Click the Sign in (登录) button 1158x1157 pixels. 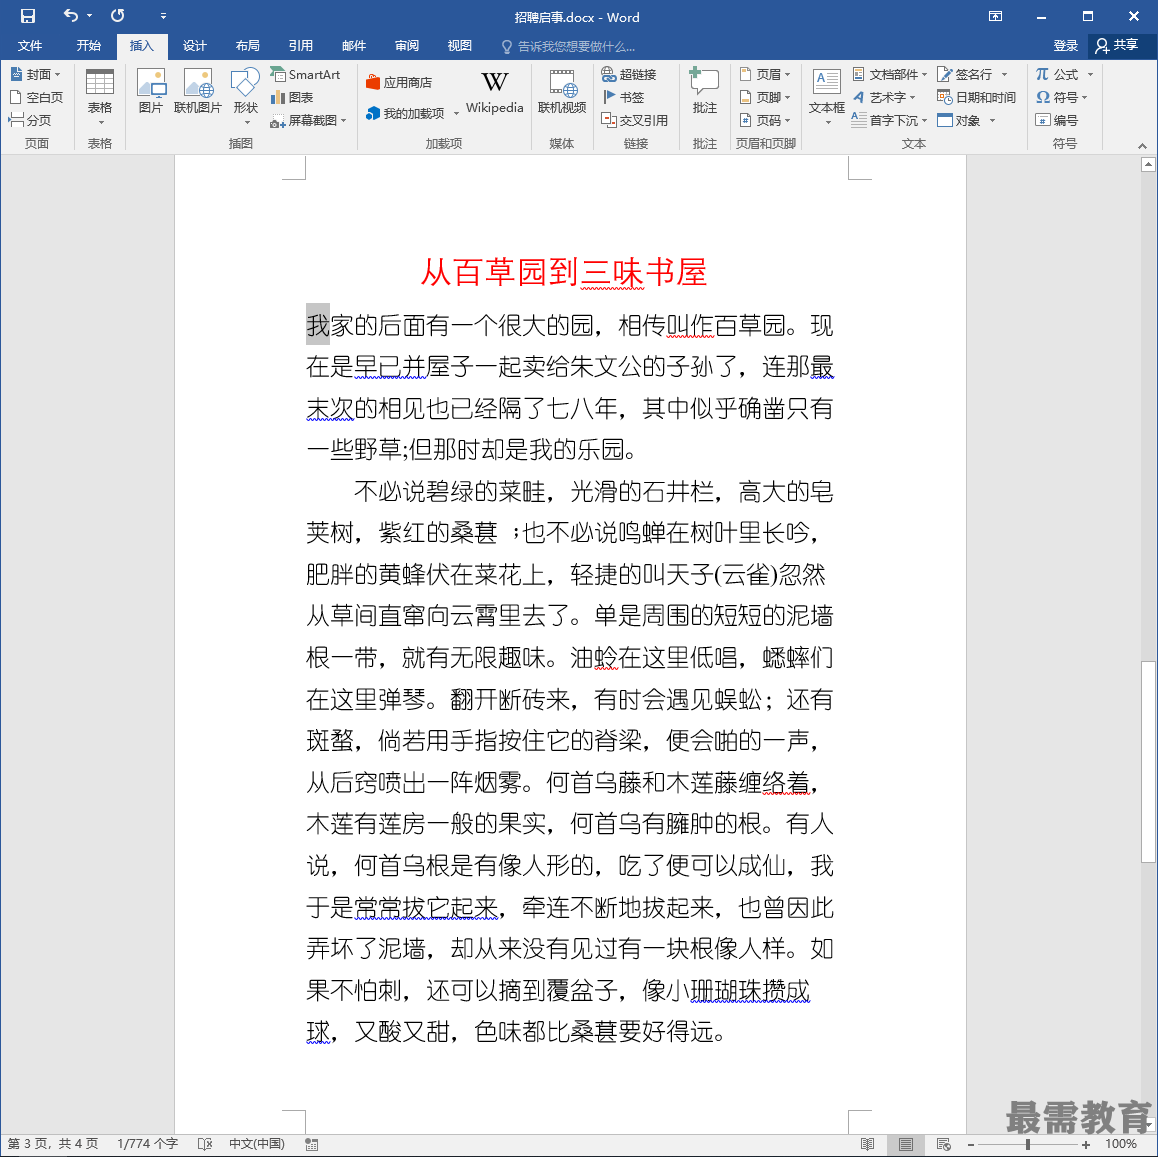coord(1065,46)
